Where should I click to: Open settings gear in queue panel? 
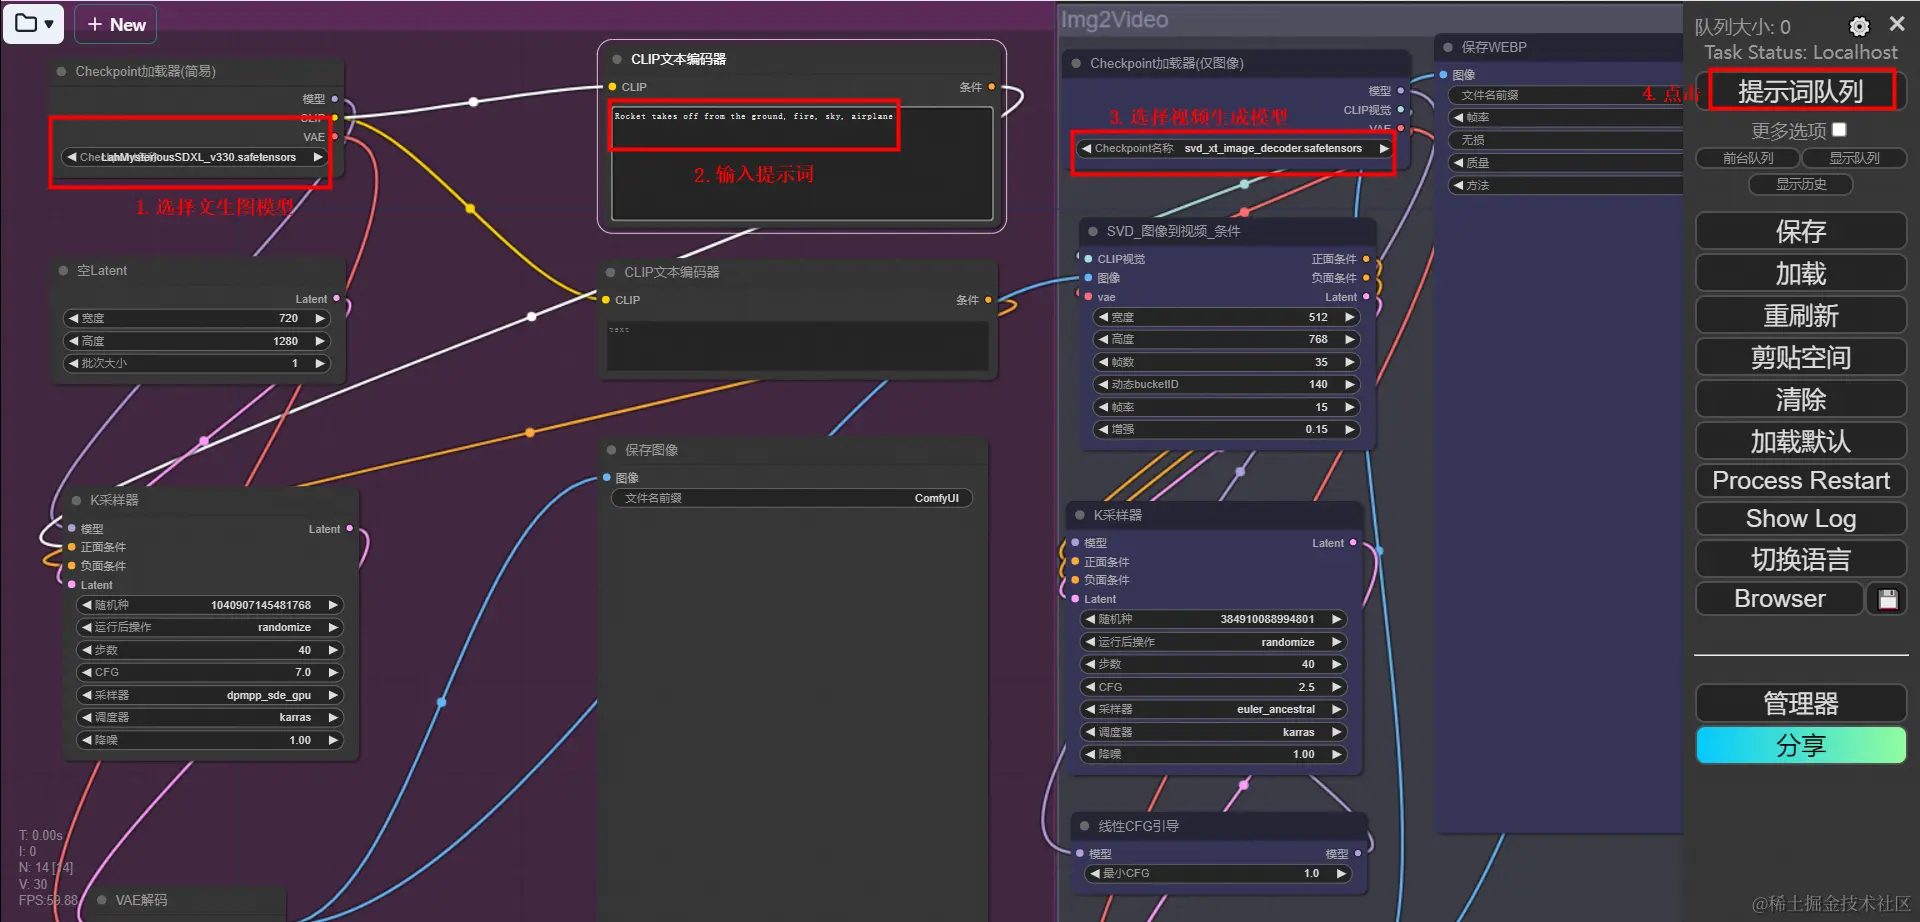(x=1859, y=26)
